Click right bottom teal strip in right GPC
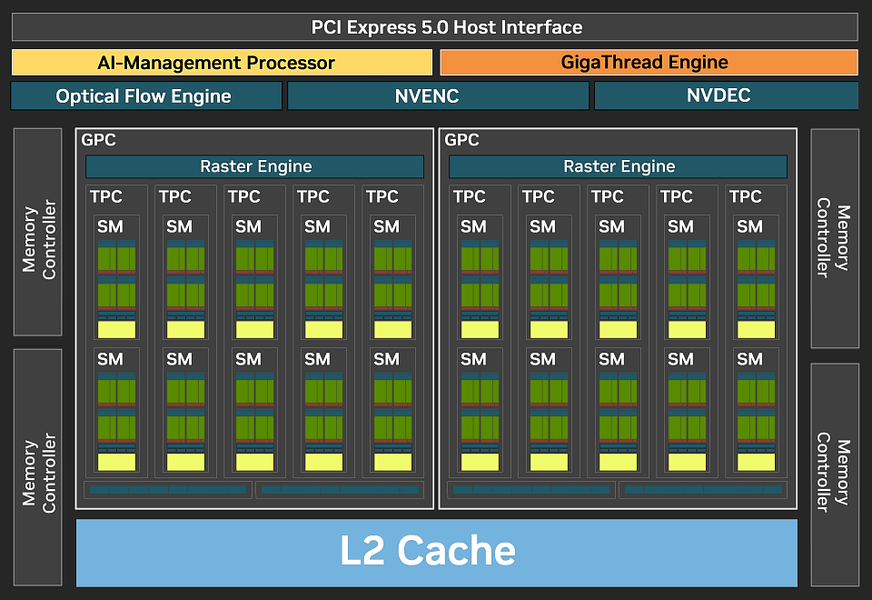 703,490
